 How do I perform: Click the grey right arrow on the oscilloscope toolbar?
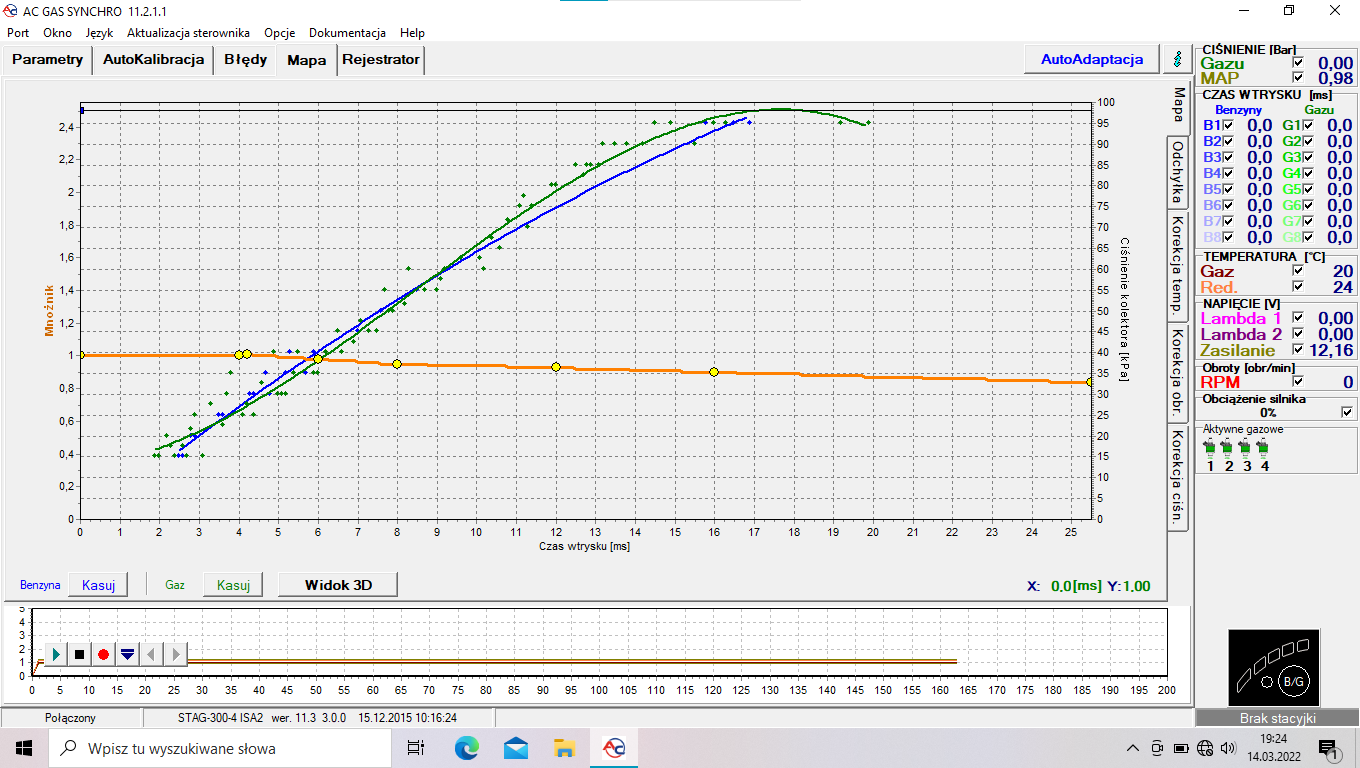tap(175, 654)
